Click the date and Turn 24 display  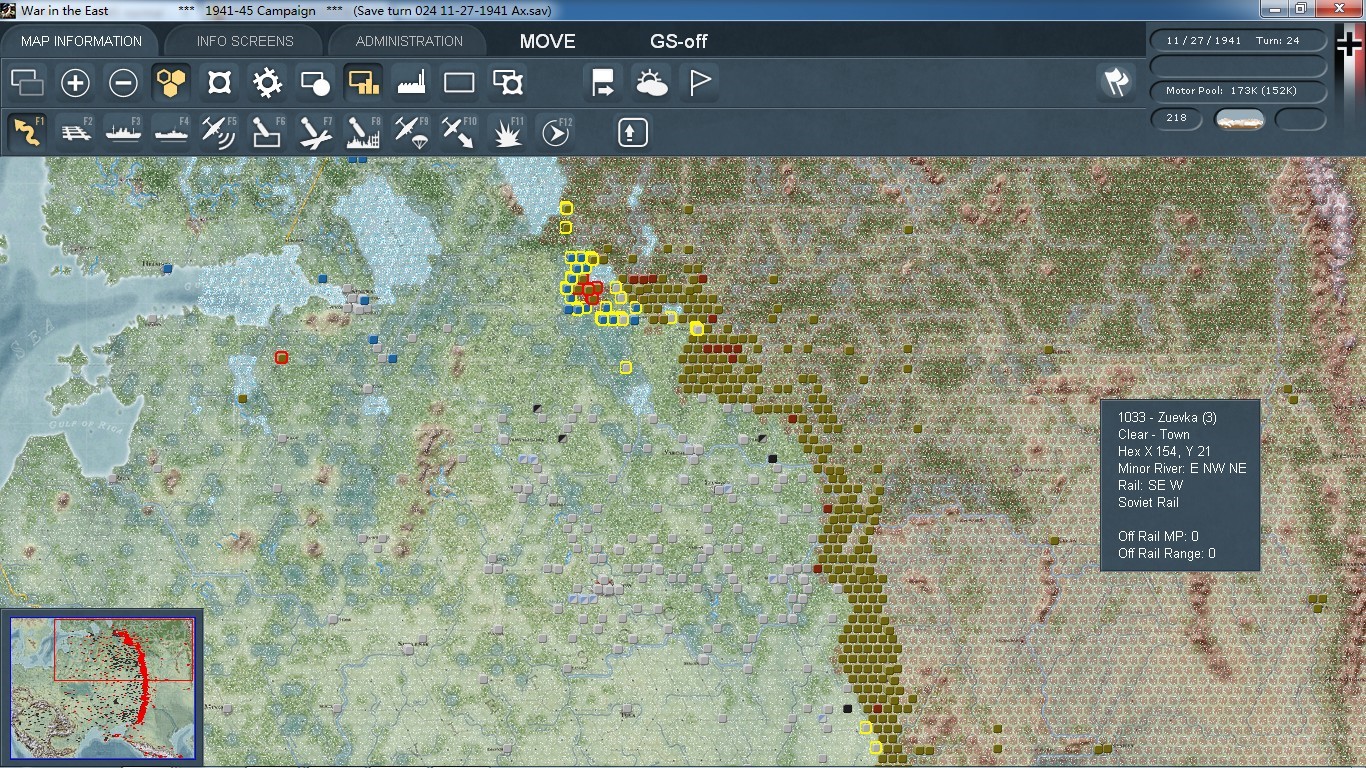coord(1238,41)
